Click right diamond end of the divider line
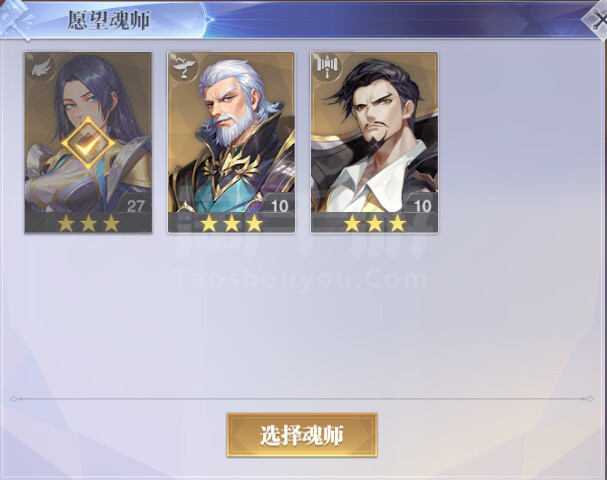The image size is (607, 480). (x=589, y=399)
